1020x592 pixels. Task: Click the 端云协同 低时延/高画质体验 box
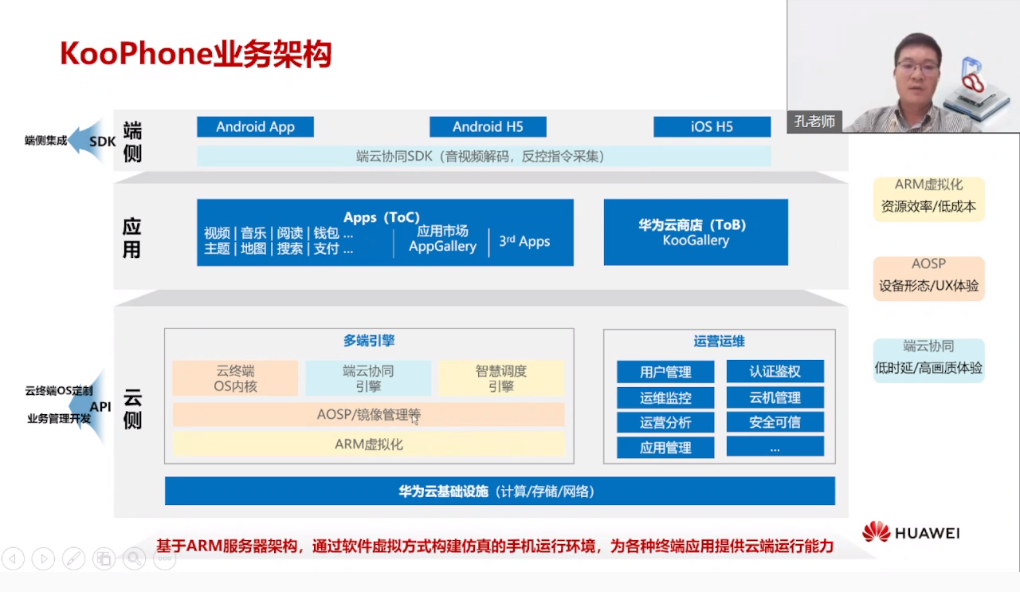928,360
